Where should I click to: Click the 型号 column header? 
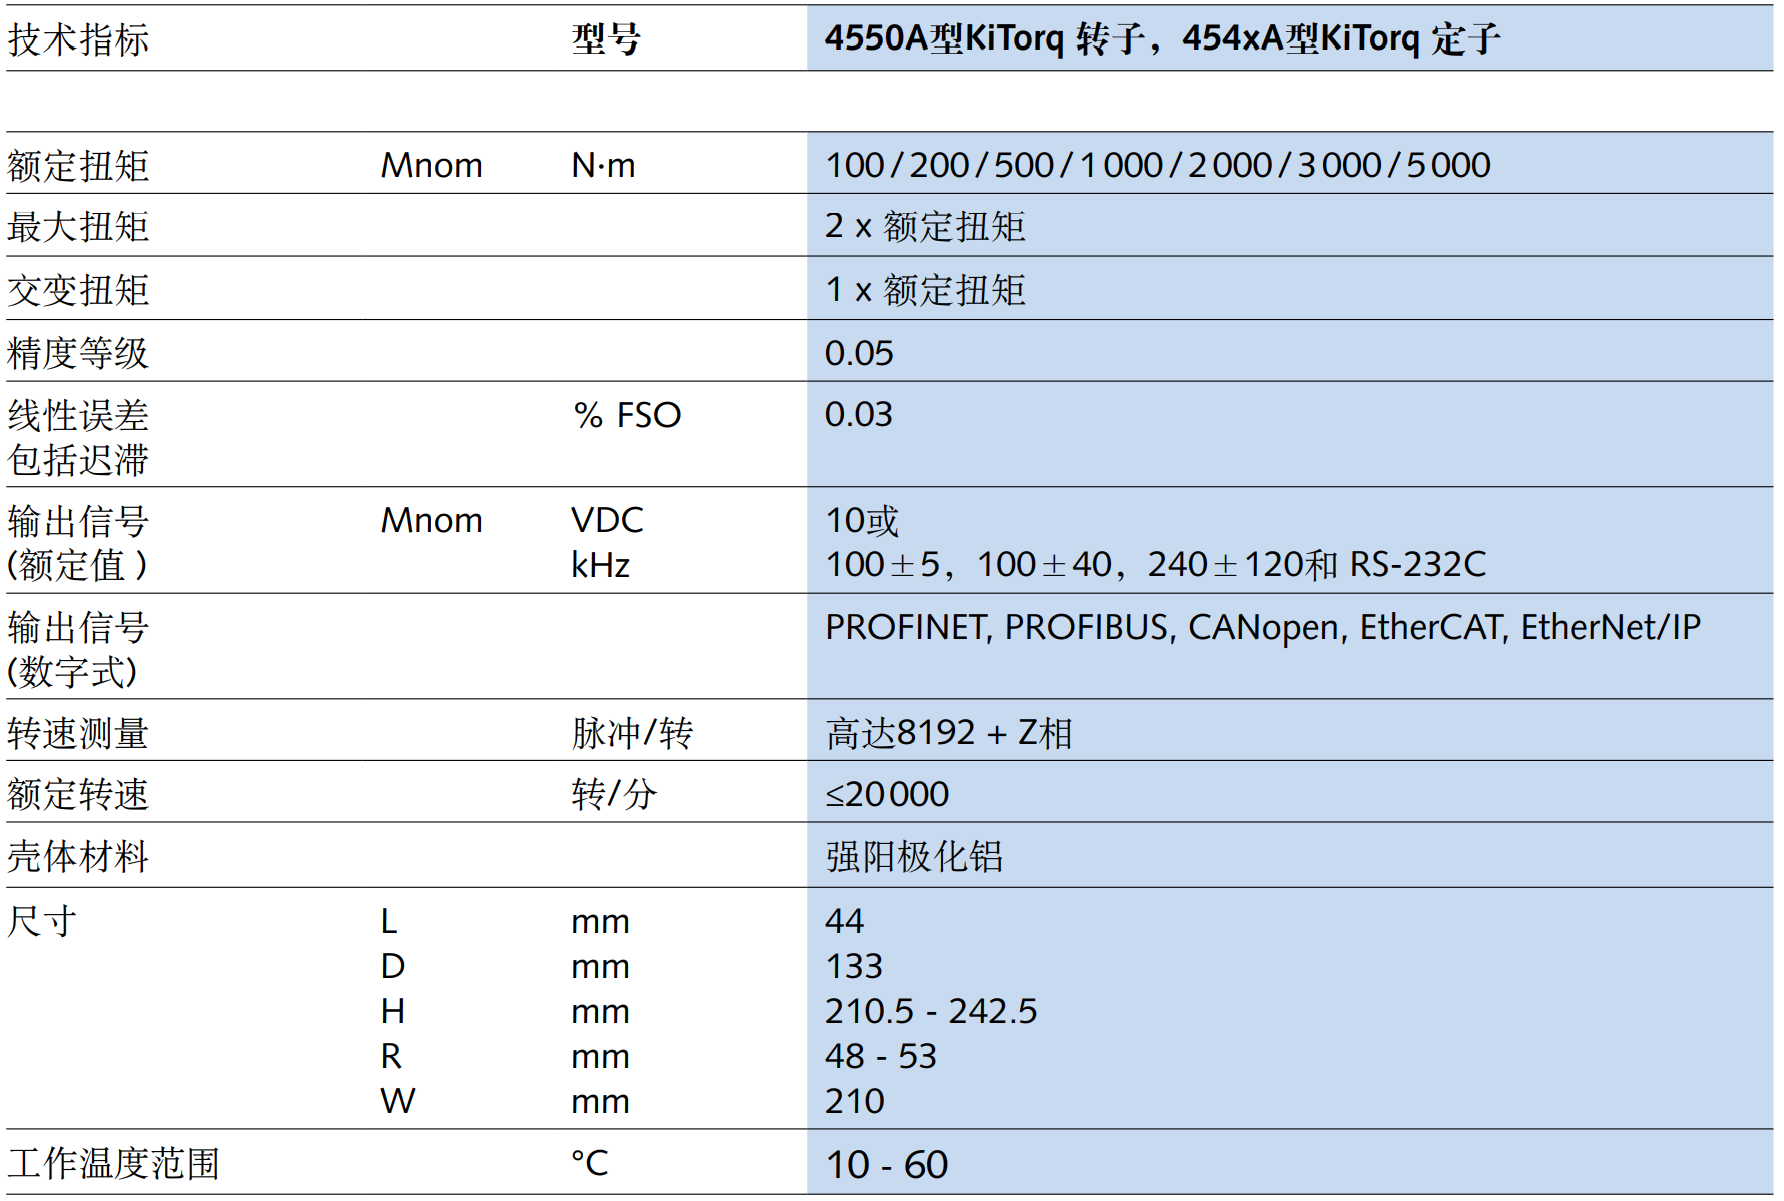(606, 40)
